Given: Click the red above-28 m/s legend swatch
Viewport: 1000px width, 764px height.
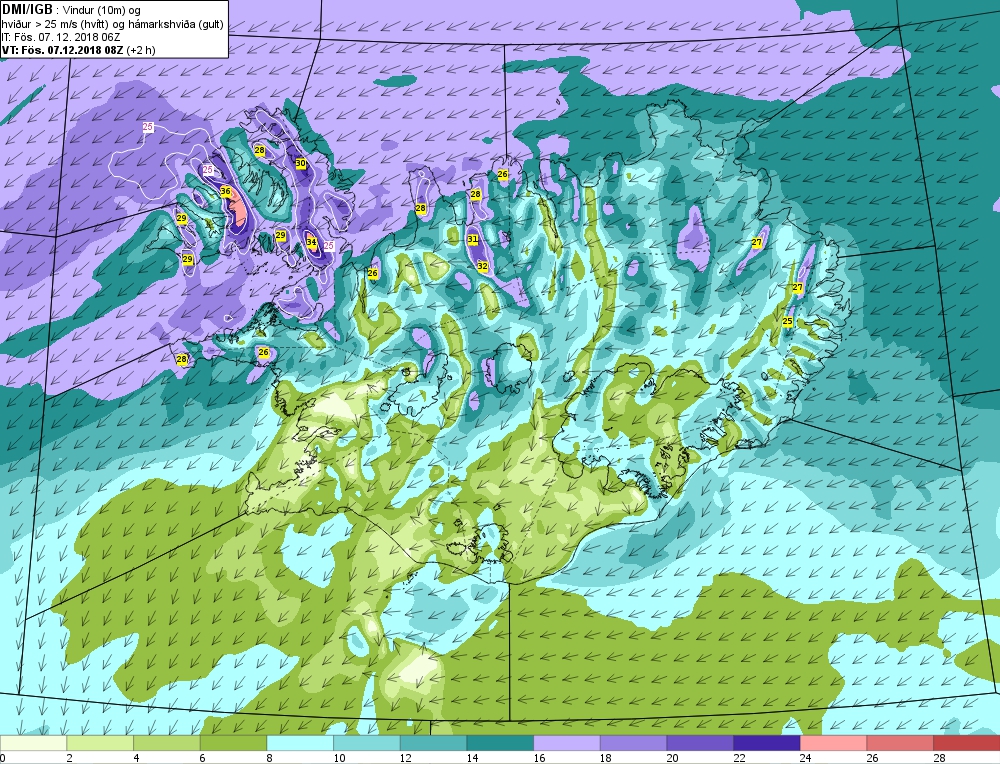Looking at the screenshot, I should pyautogui.click(x=966, y=743).
